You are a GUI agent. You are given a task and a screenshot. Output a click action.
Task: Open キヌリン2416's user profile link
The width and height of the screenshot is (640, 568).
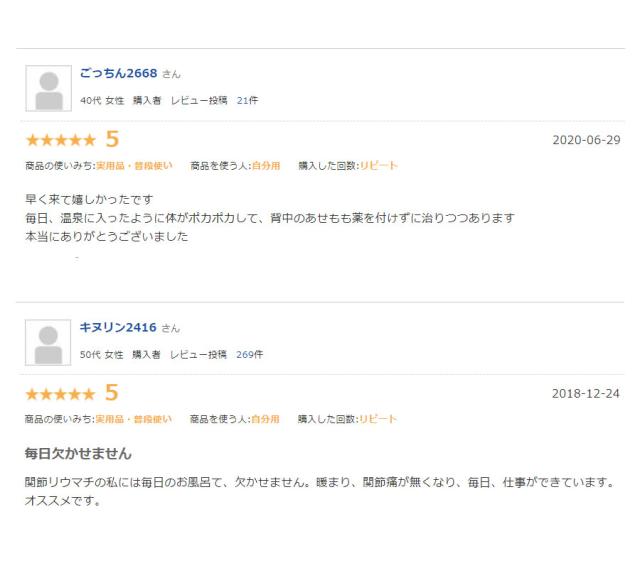(118, 328)
